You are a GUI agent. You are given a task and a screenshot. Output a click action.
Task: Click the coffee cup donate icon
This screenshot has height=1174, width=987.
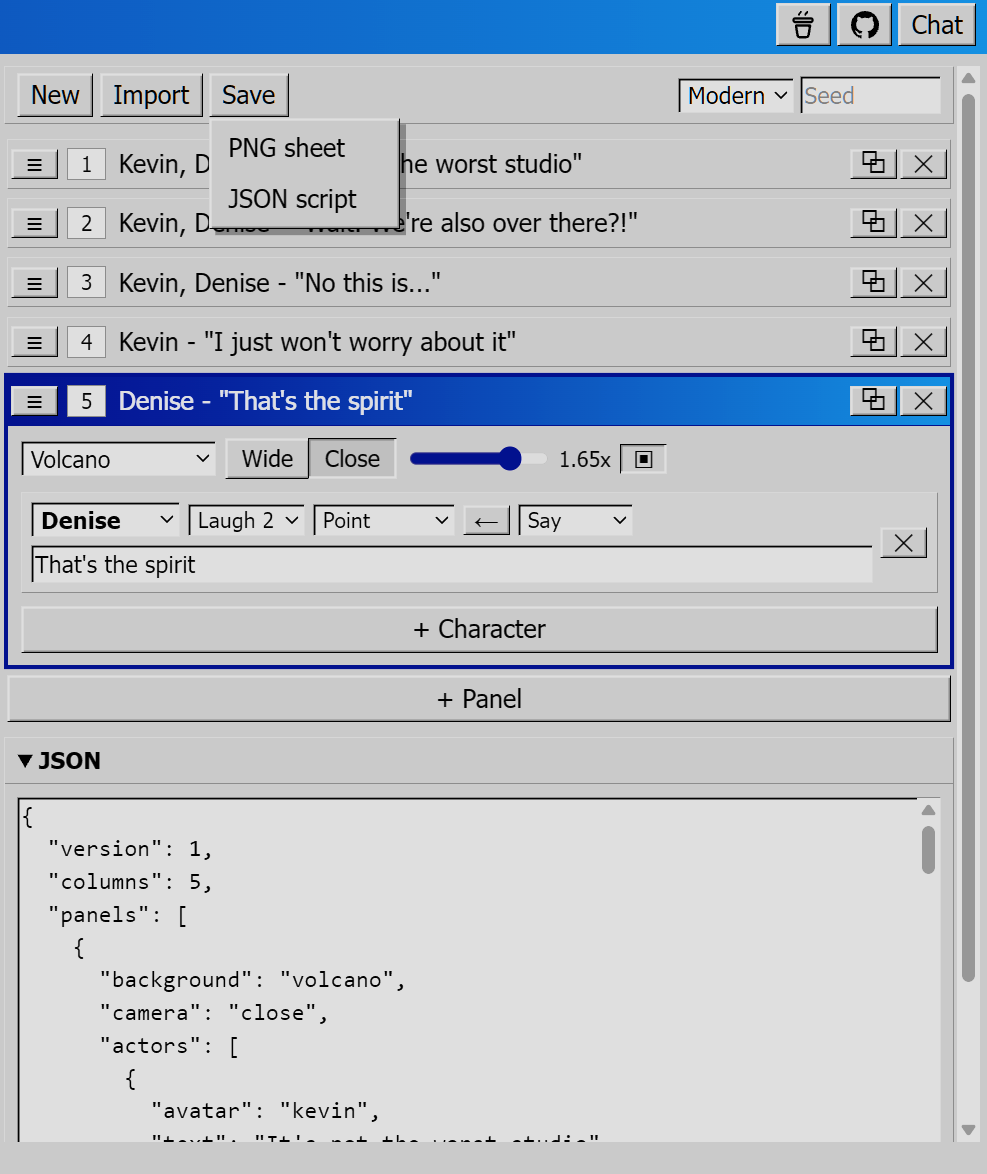click(x=803, y=25)
